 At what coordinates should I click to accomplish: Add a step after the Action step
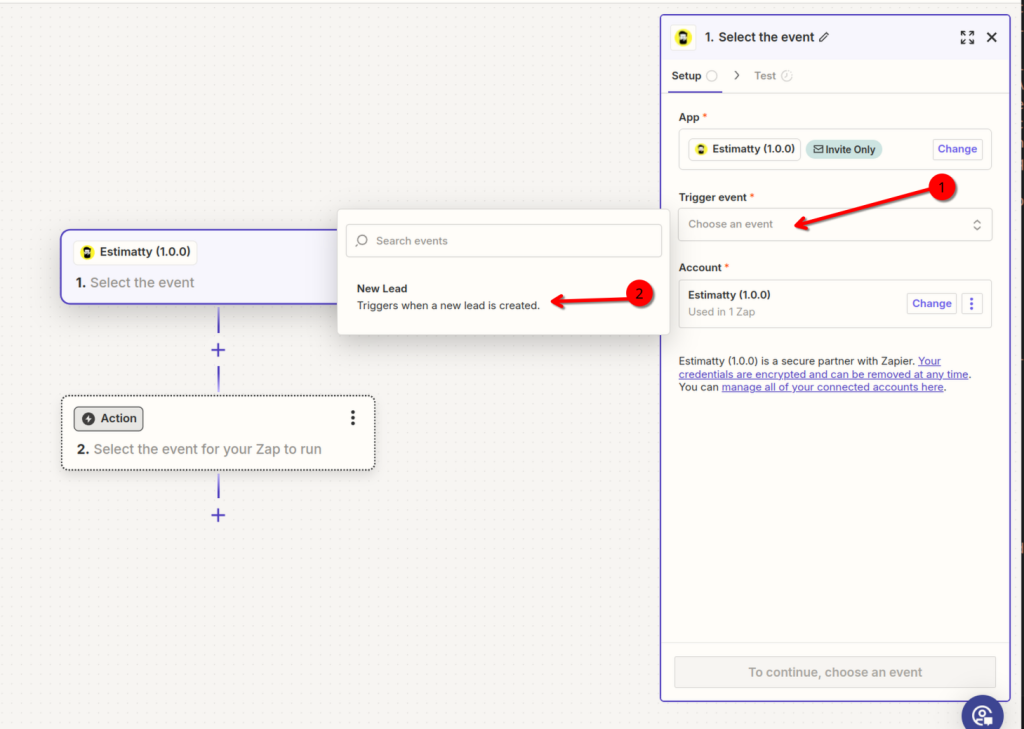coord(218,515)
